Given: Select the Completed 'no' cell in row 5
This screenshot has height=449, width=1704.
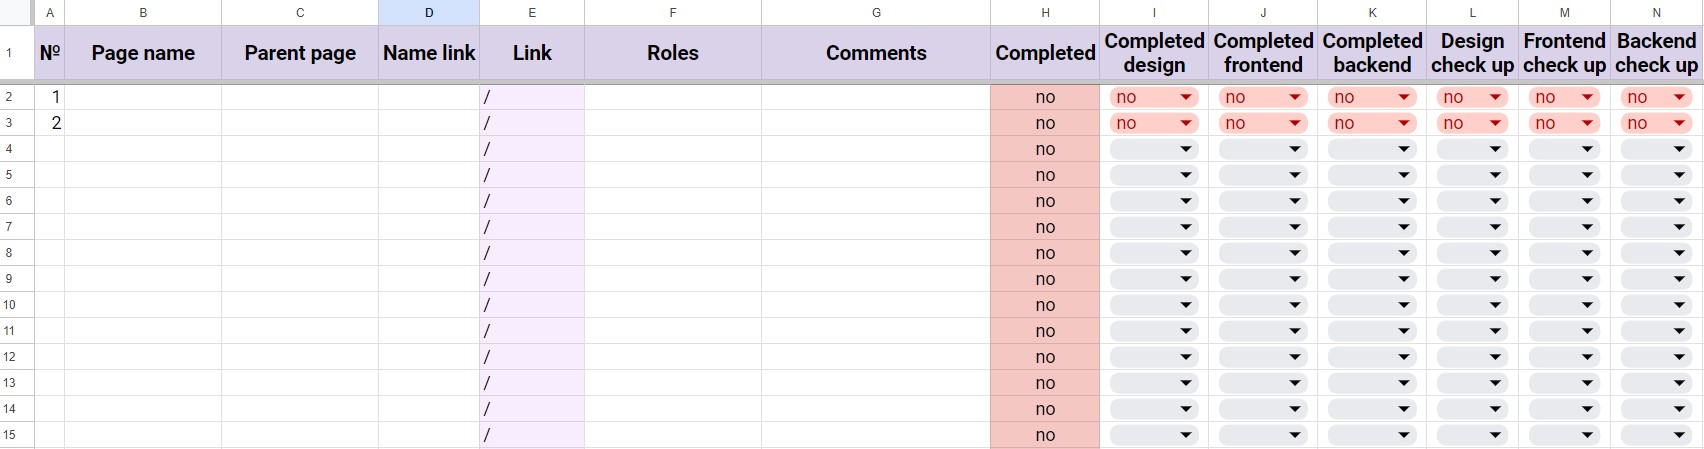Looking at the screenshot, I should pyautogui.click(x=1045, y=175).
